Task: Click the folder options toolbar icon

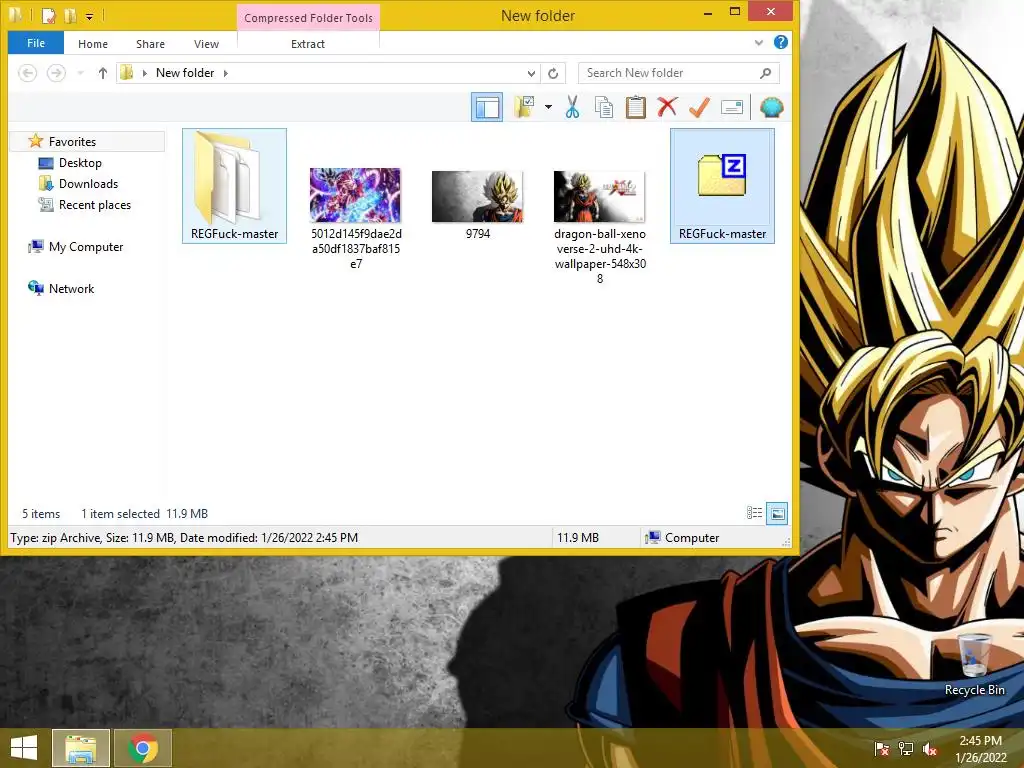Action: (x=524, y=107)
